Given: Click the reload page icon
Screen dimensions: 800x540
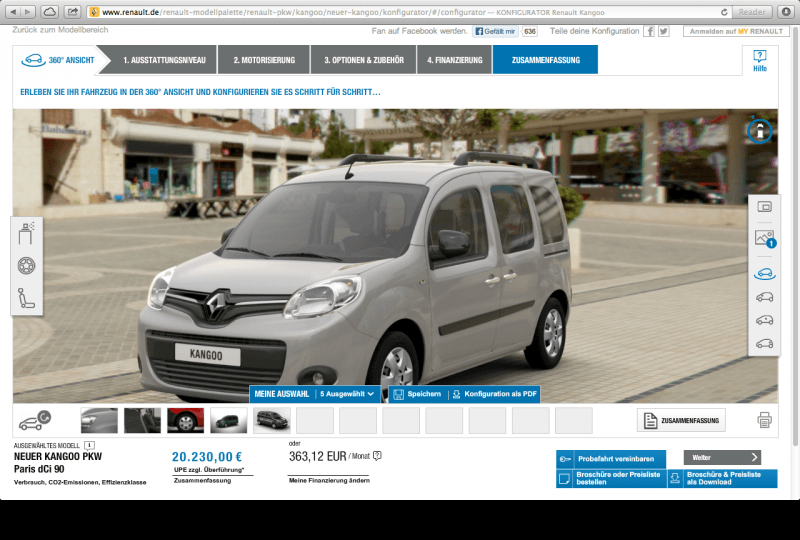Looking at the screenshot, I should pyautogui.click(x=724, y=12).
